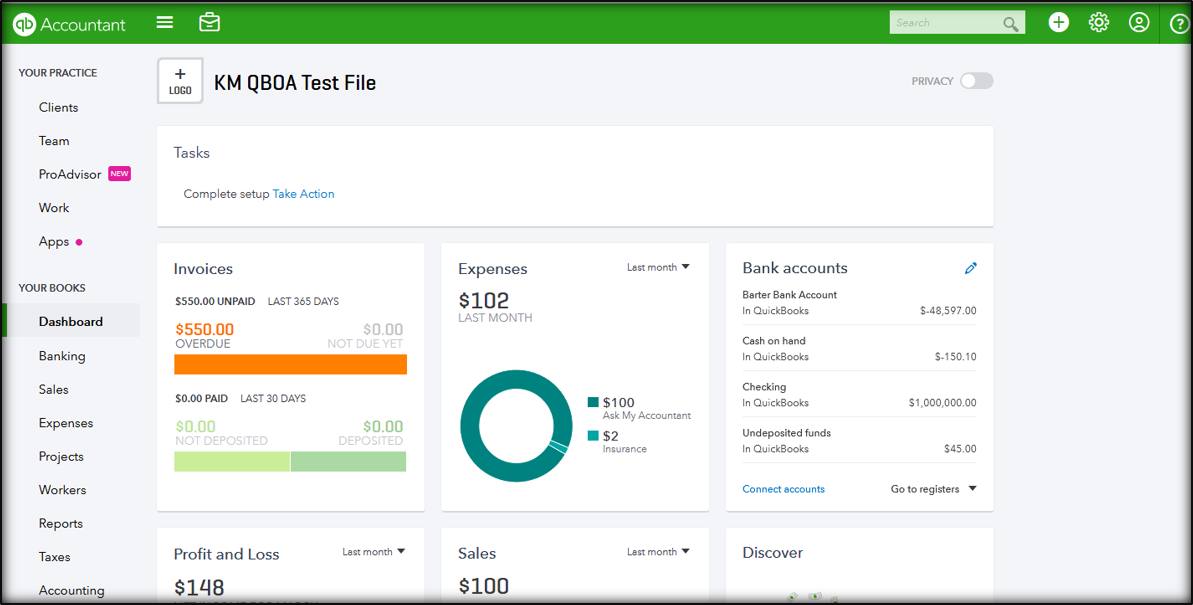Click the Discover card heading
Viewport: 1193px width, 605px height.
point(772,553)
